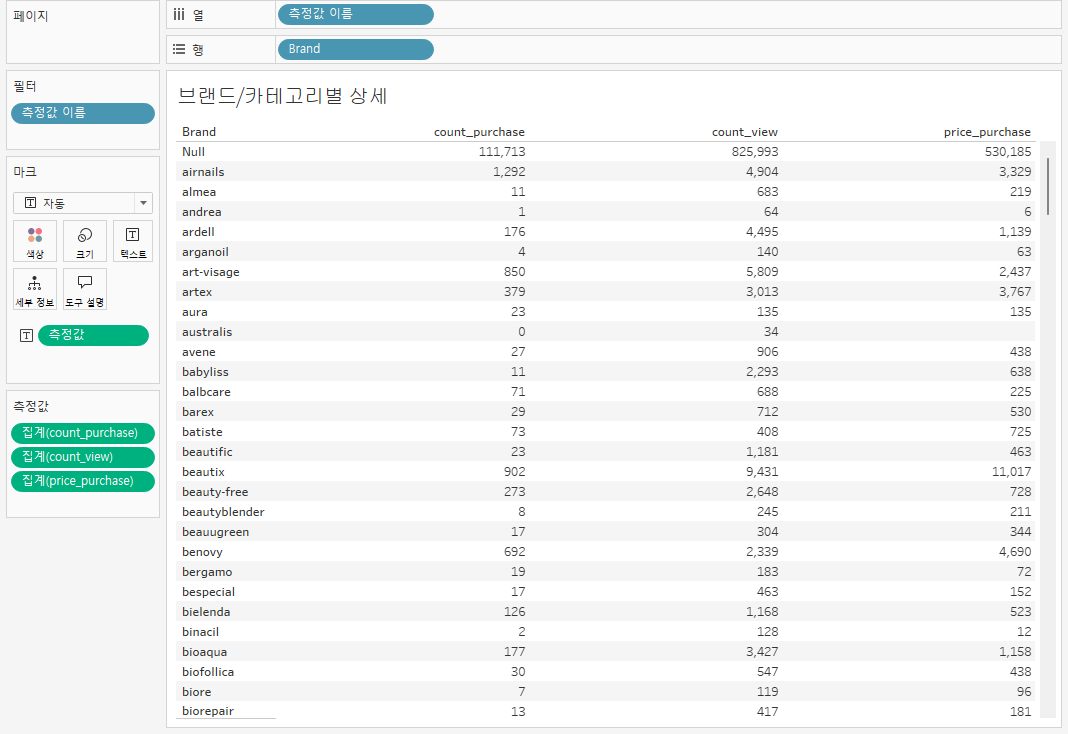
Task: Select the benovy brand row label
Action: 202,552
